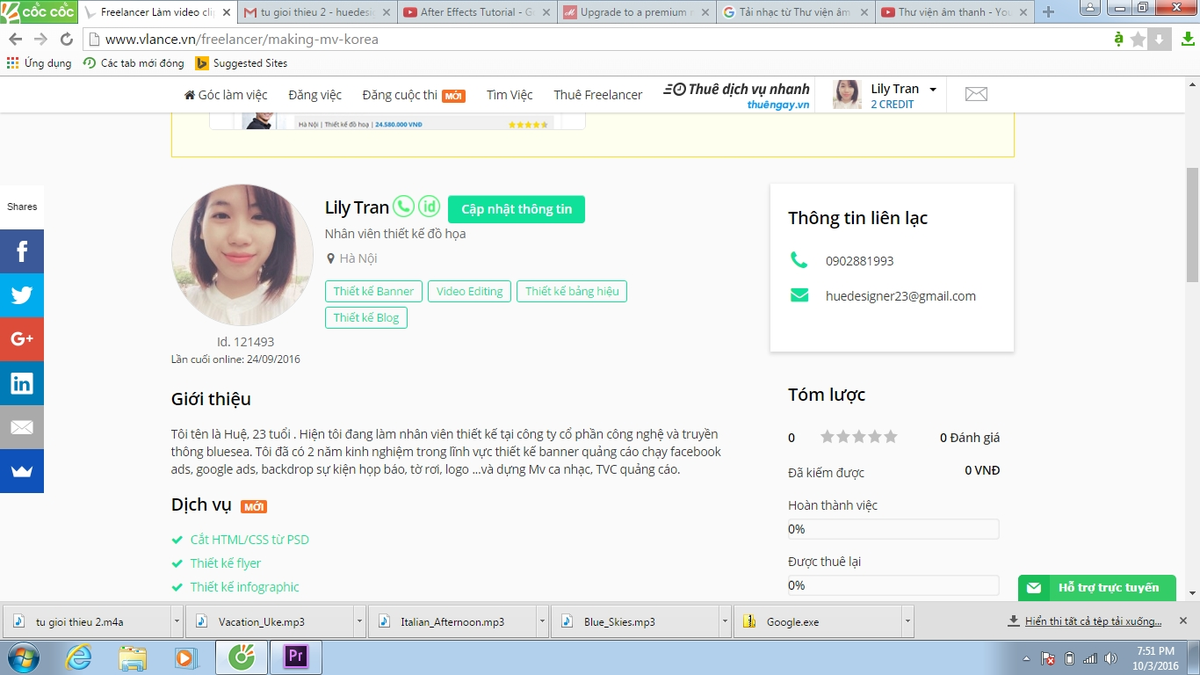Image resolution: width=1200 pixels, height=675 pixels.
Task: Open Hỗ trợ trực tuyến chat button
Action: point(1096,588)
